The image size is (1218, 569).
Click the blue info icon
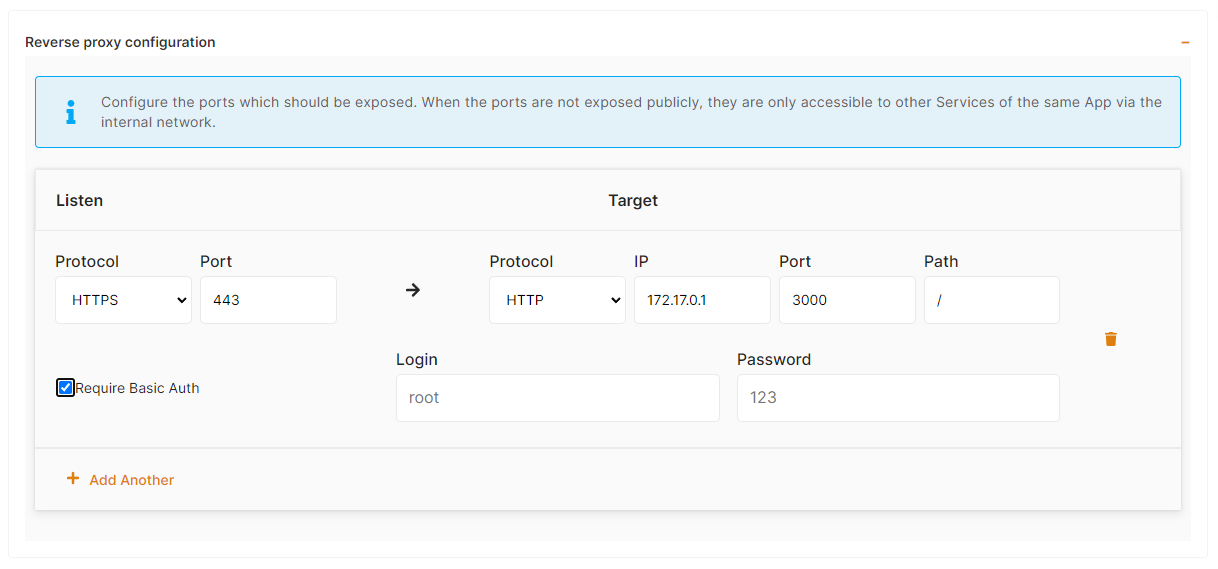coord(70,112)
